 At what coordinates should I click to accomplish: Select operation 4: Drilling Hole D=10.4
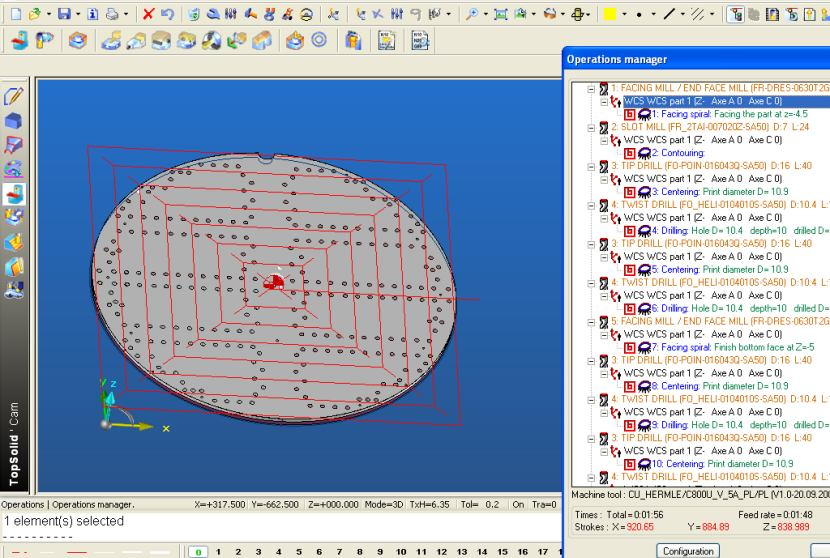741,231
